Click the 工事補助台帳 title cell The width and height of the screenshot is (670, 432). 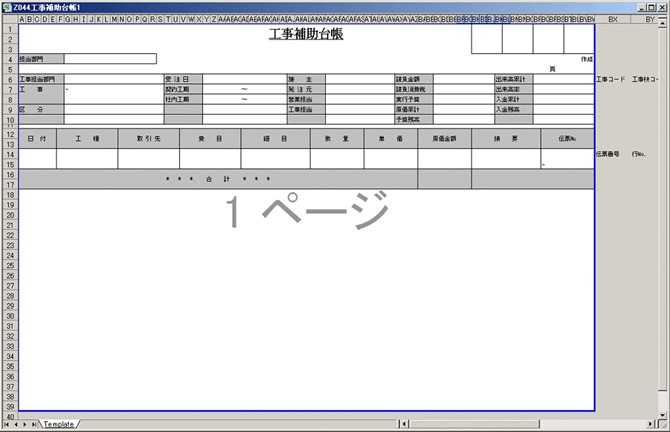pyautogui.click(x=306, y=35)
